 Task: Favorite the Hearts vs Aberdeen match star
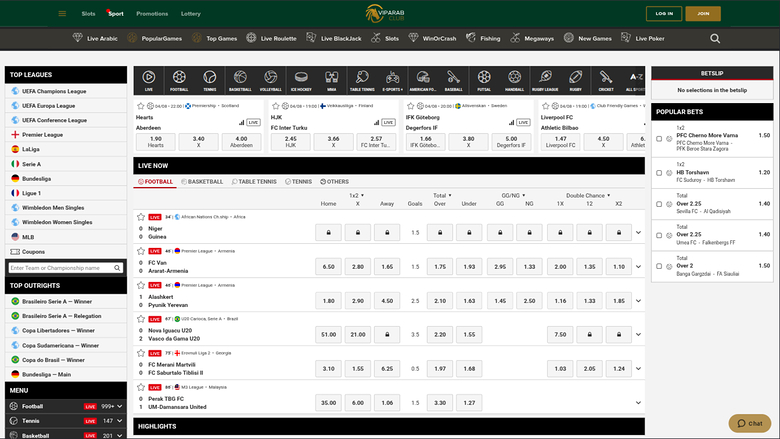(140, 106)
